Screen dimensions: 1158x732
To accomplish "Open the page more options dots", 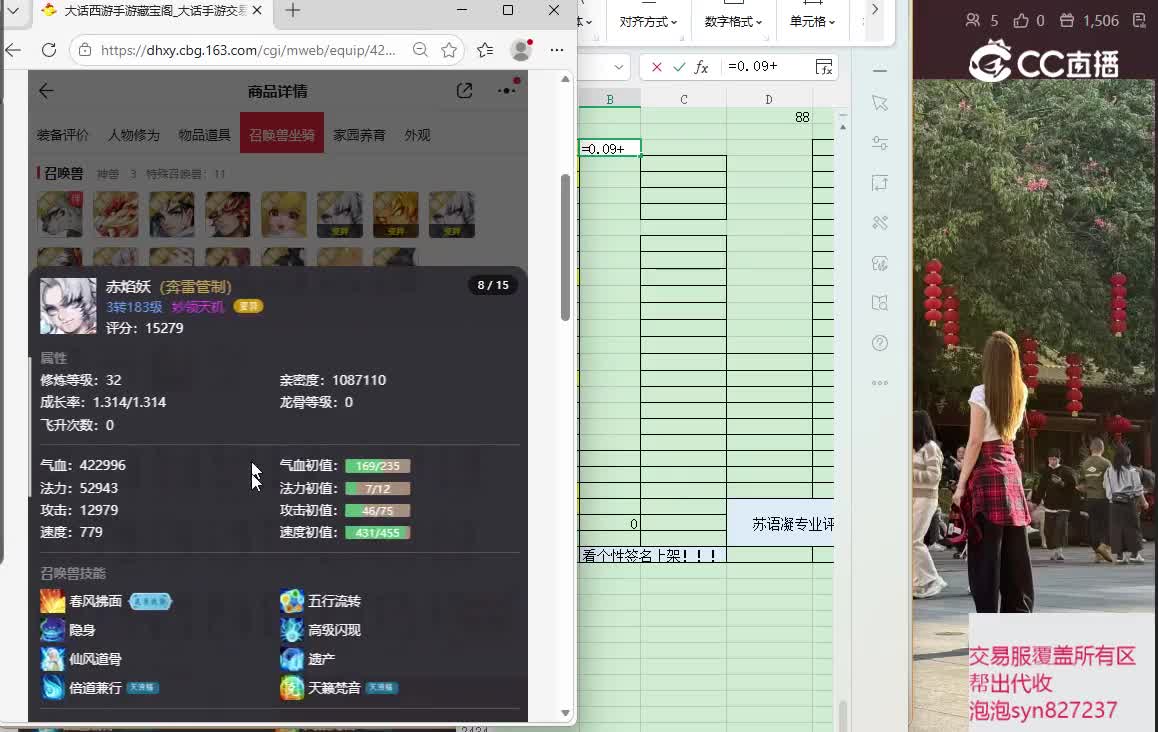I will coord(507,90).
